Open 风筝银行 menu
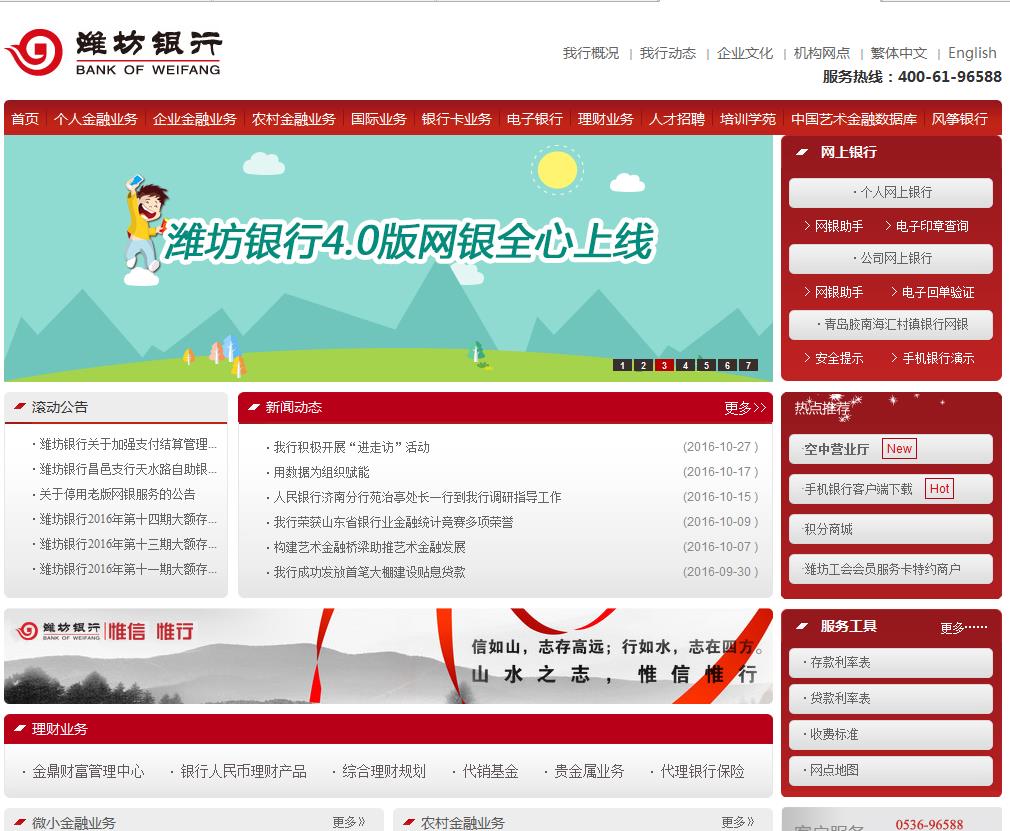 (x=960, y=119)
